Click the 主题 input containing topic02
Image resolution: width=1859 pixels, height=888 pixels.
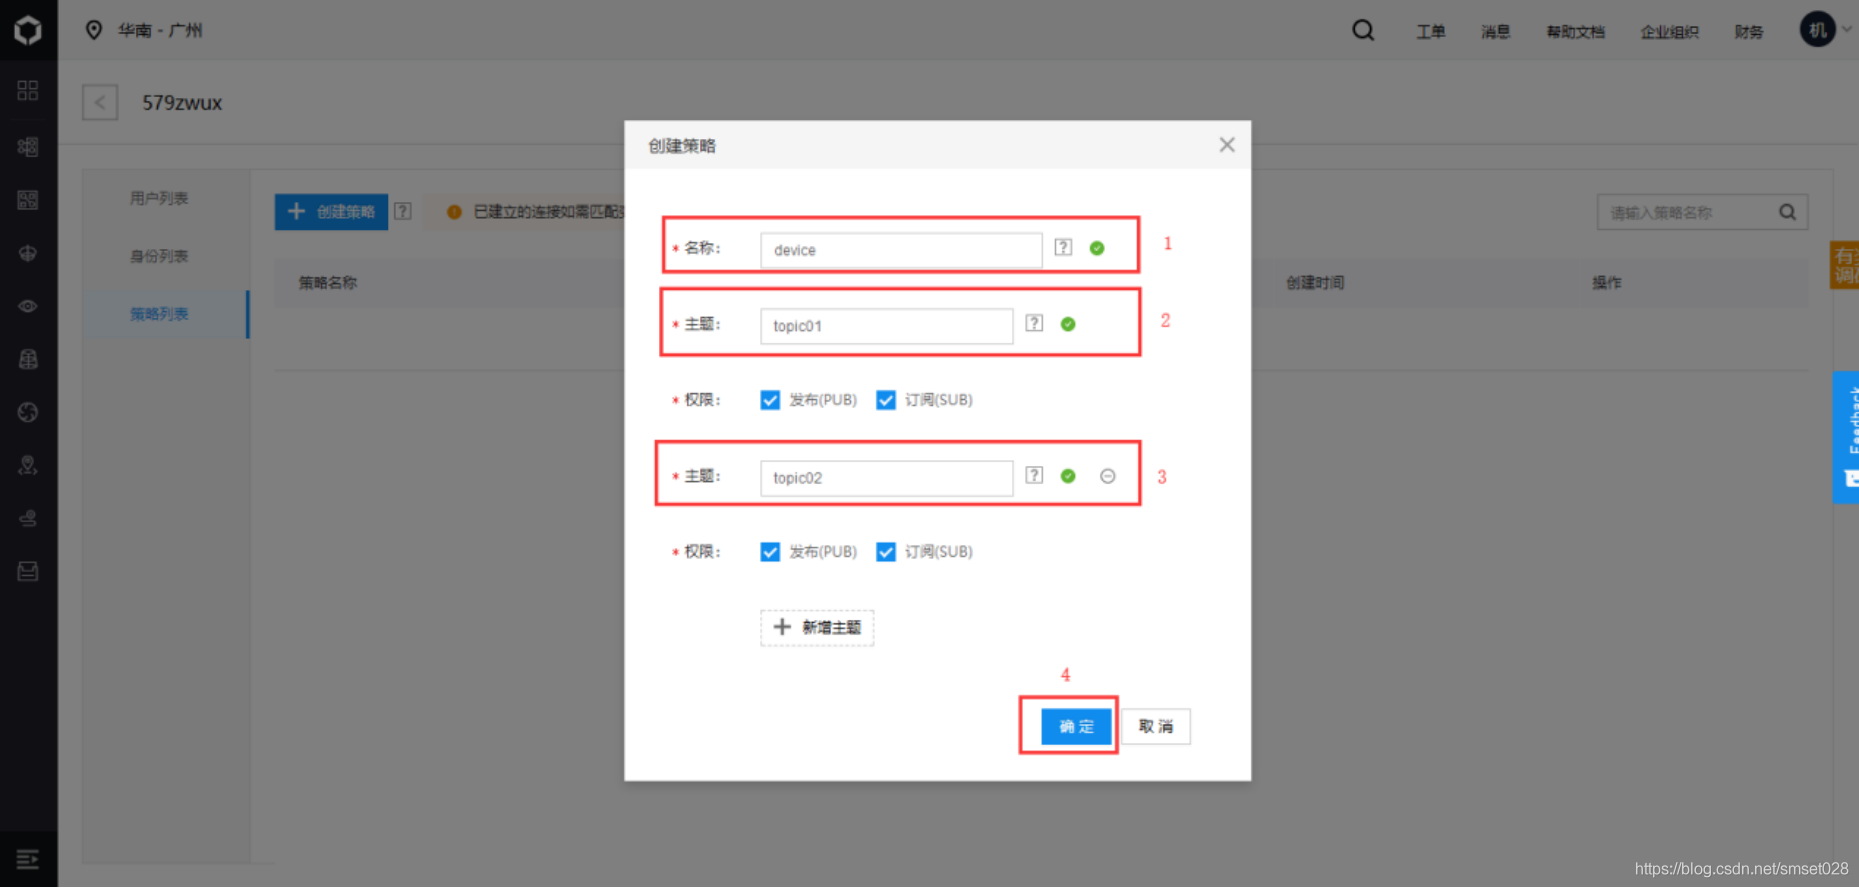click(x=886, y=478)
